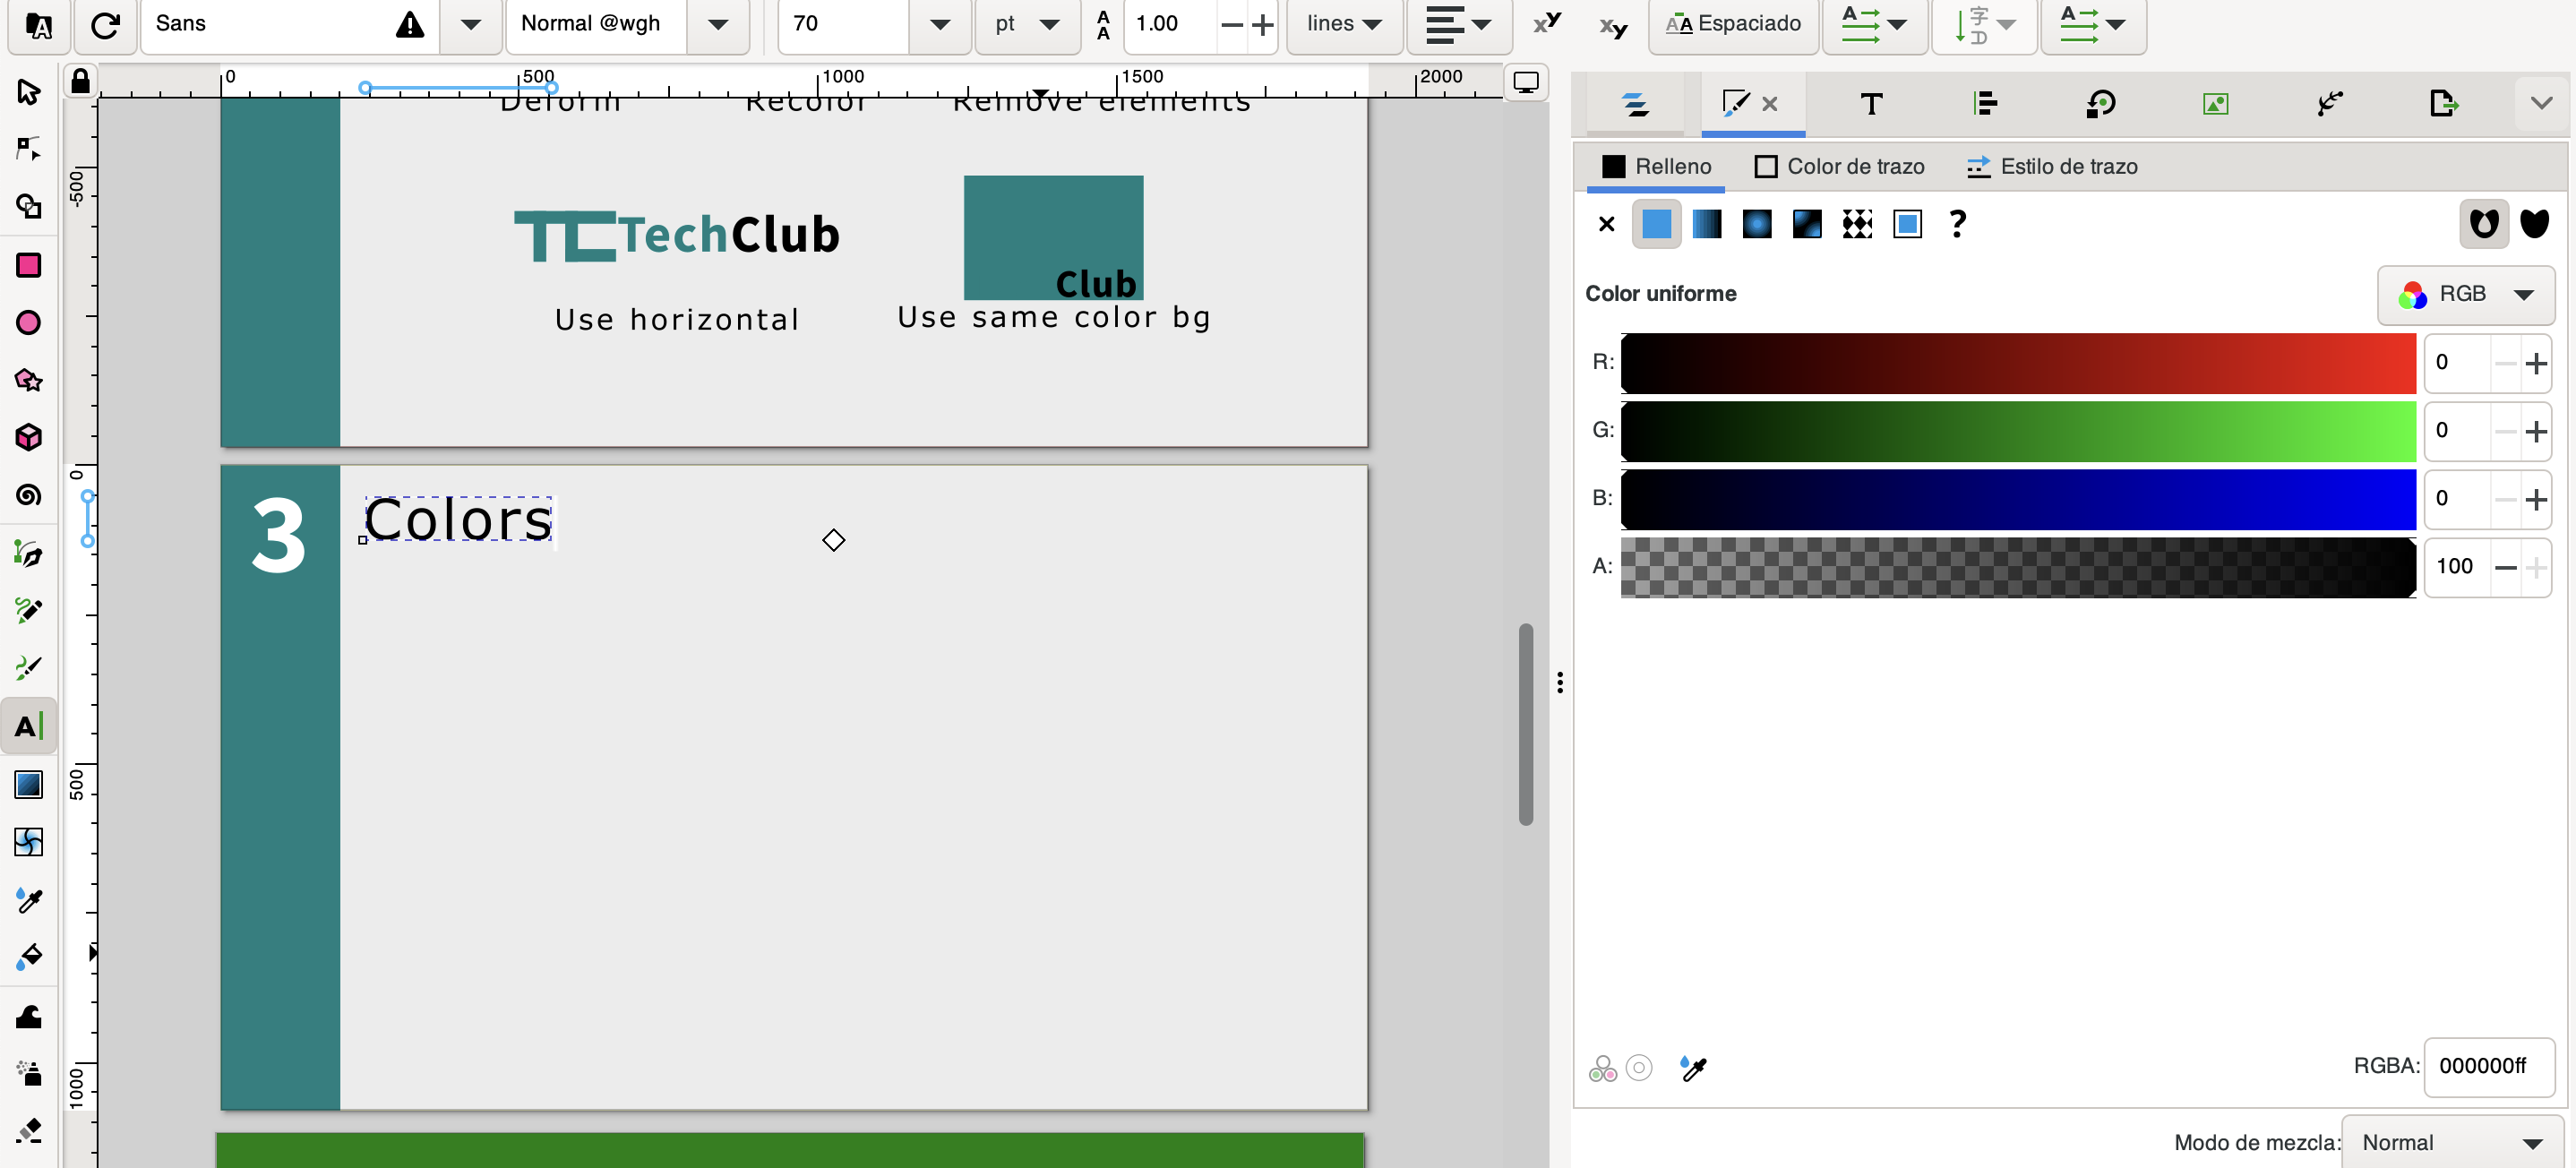This screenshot has width=2576, height=1168.
Task: Select the Calligraphy tool
Action: click(28, 667)
